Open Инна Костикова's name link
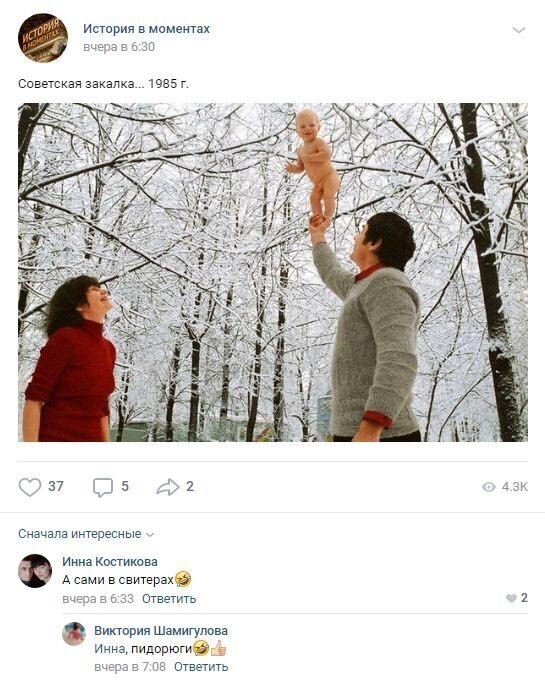545x692 pixels. (110, 561)
